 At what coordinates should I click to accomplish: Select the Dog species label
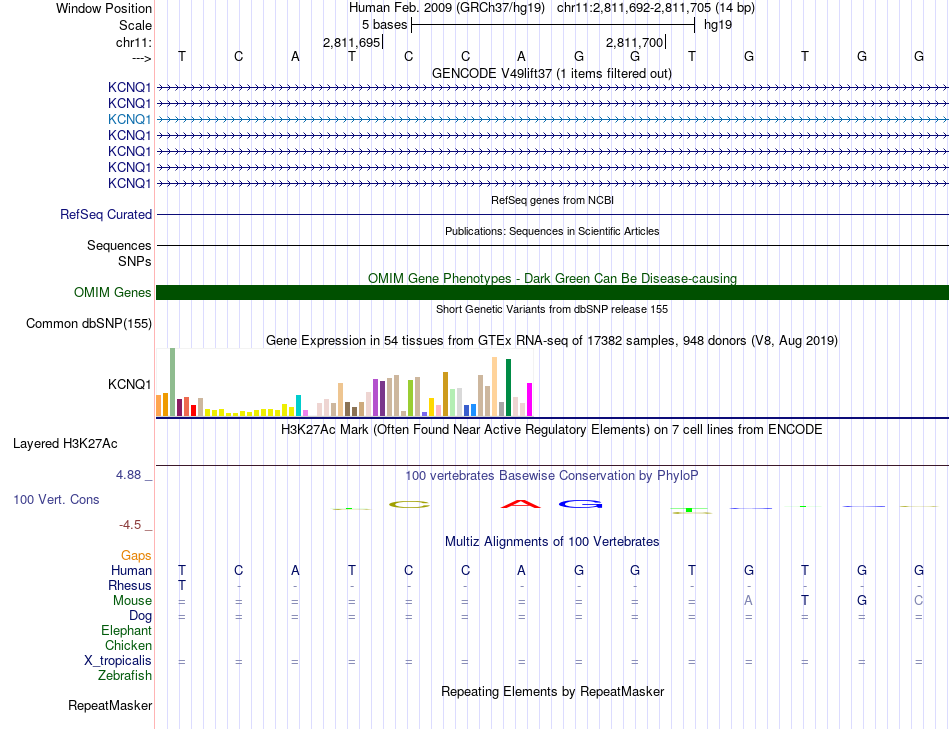coord(140,616)
